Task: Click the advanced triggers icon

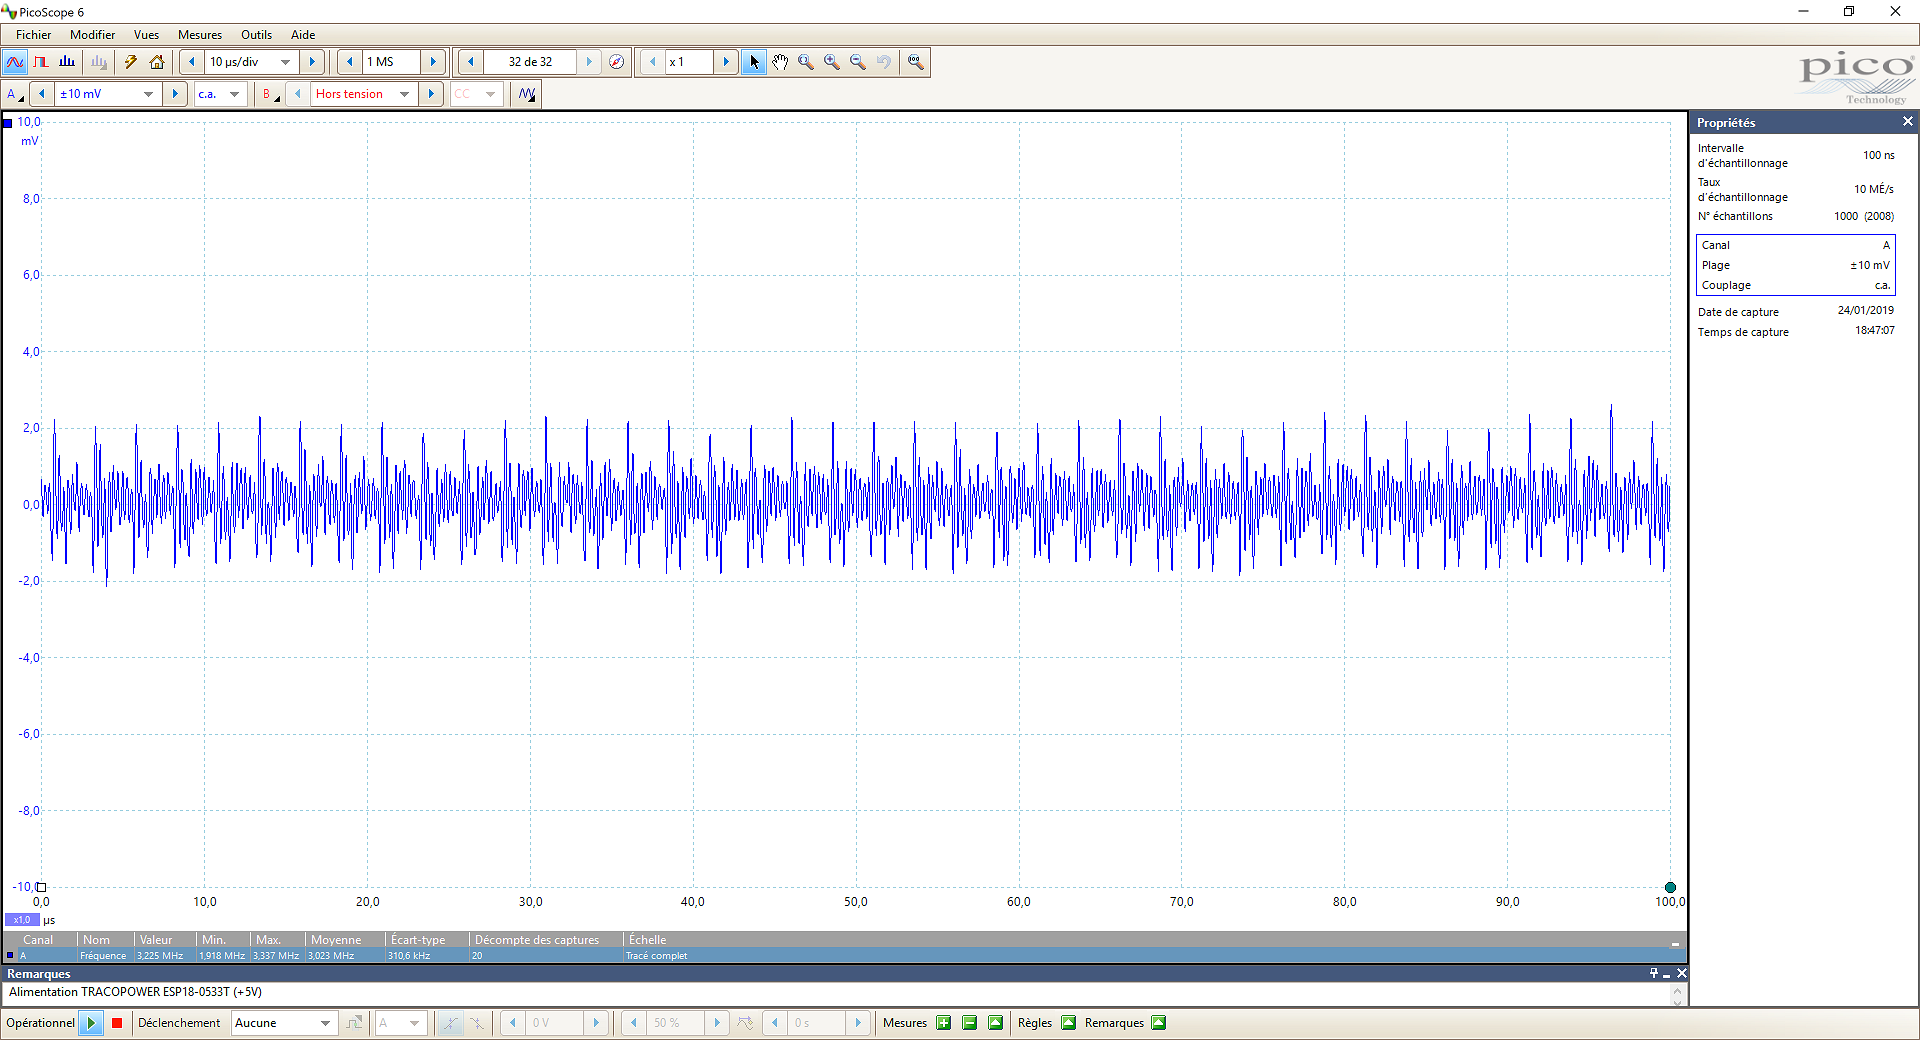Action: [x=354, y=1023]
